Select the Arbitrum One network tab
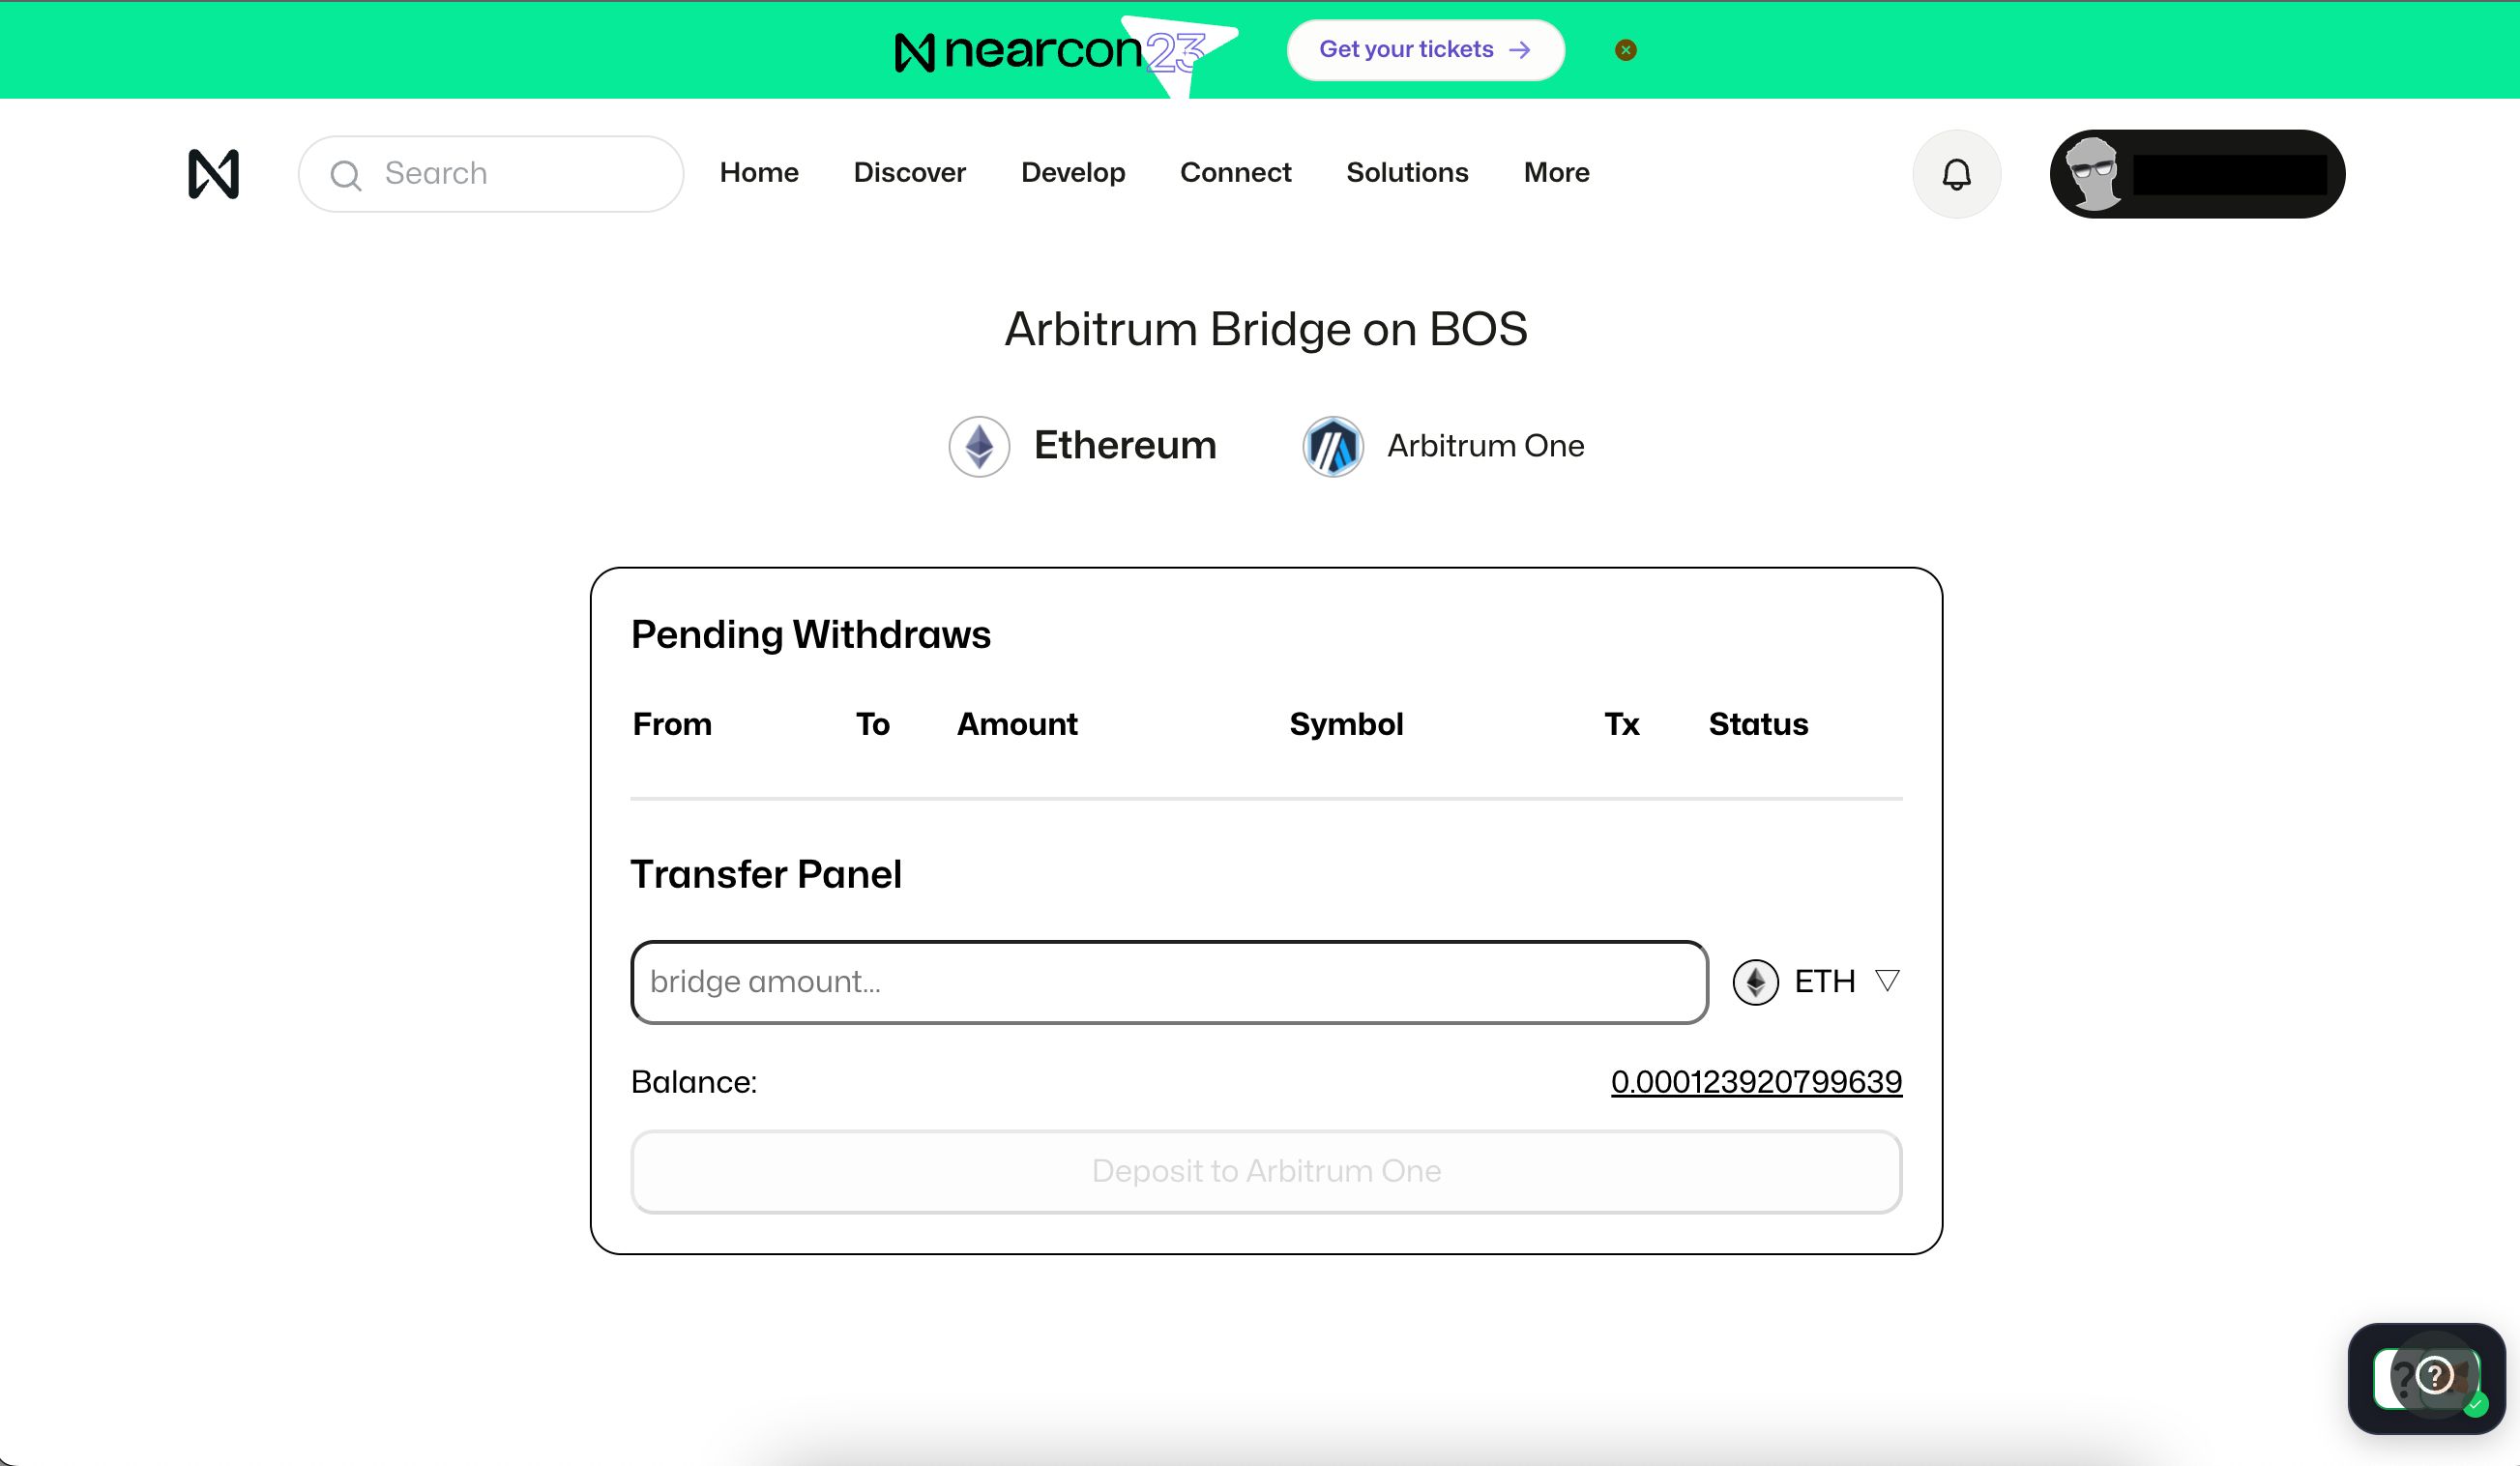Viewport: 2520px width, 1466px height. (1443, 446)
